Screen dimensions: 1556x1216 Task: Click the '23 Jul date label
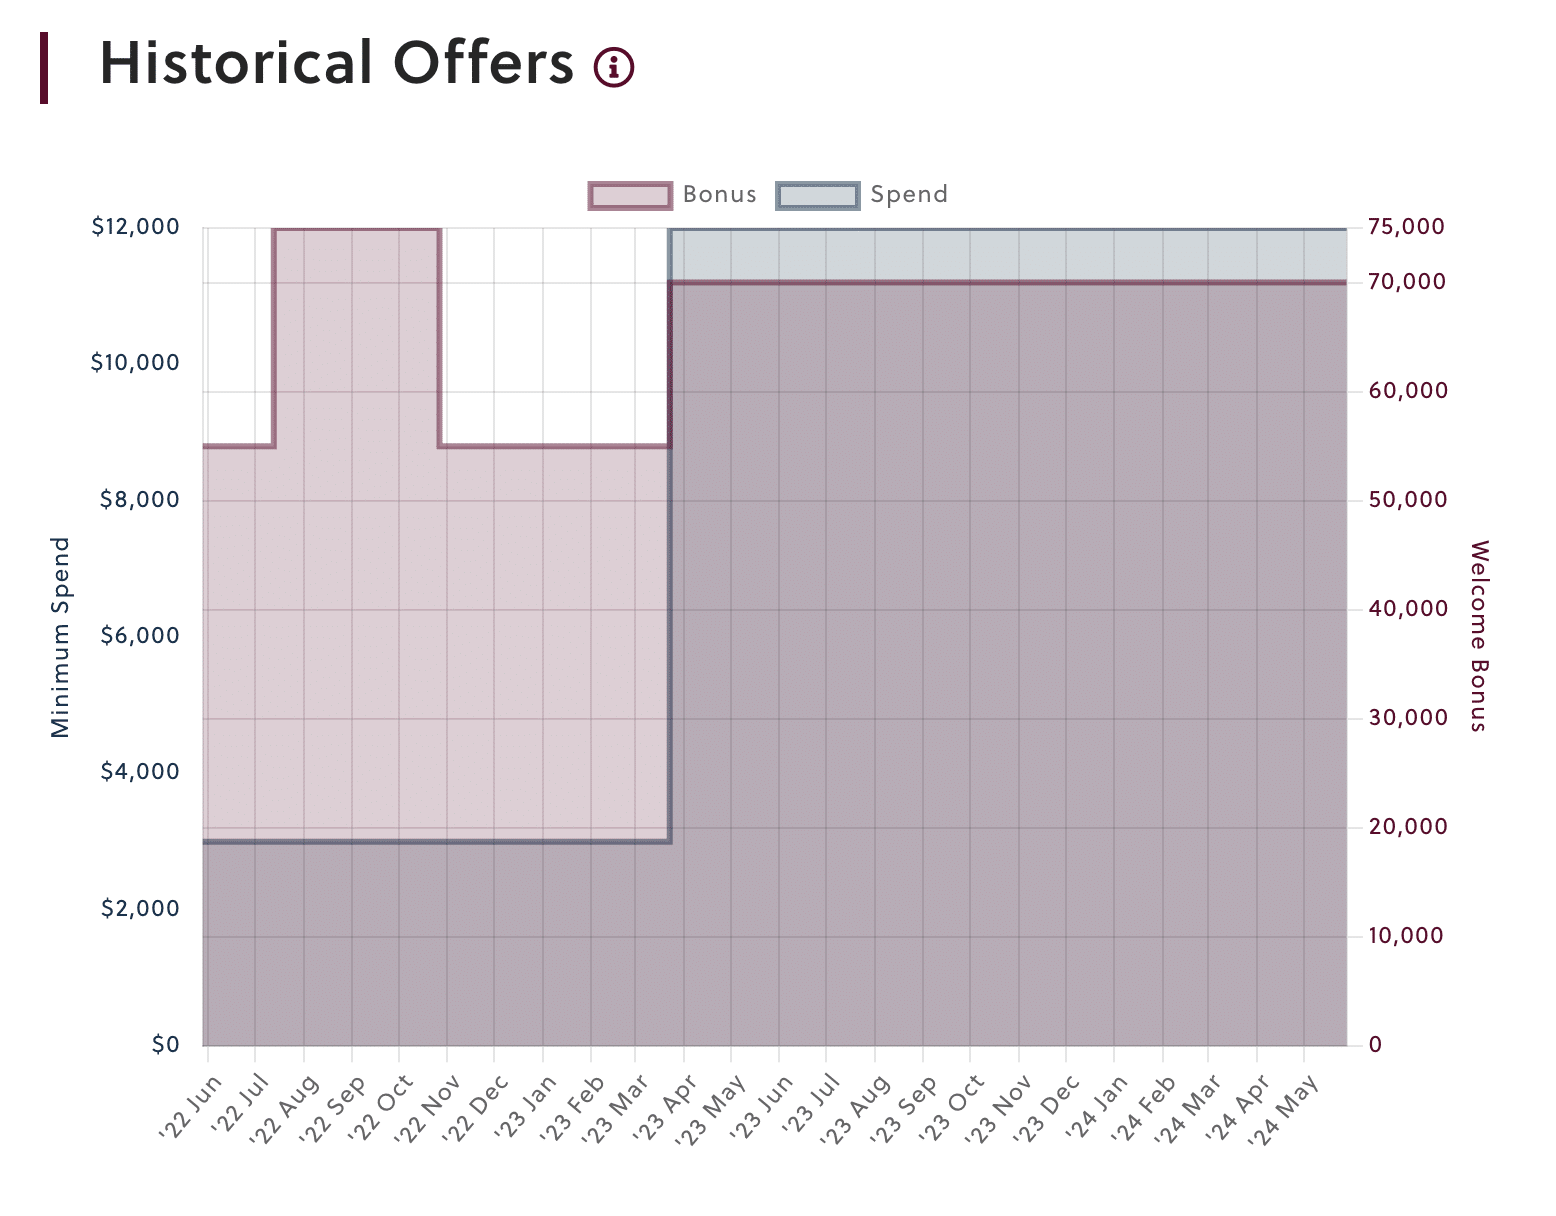(808, 1107)
